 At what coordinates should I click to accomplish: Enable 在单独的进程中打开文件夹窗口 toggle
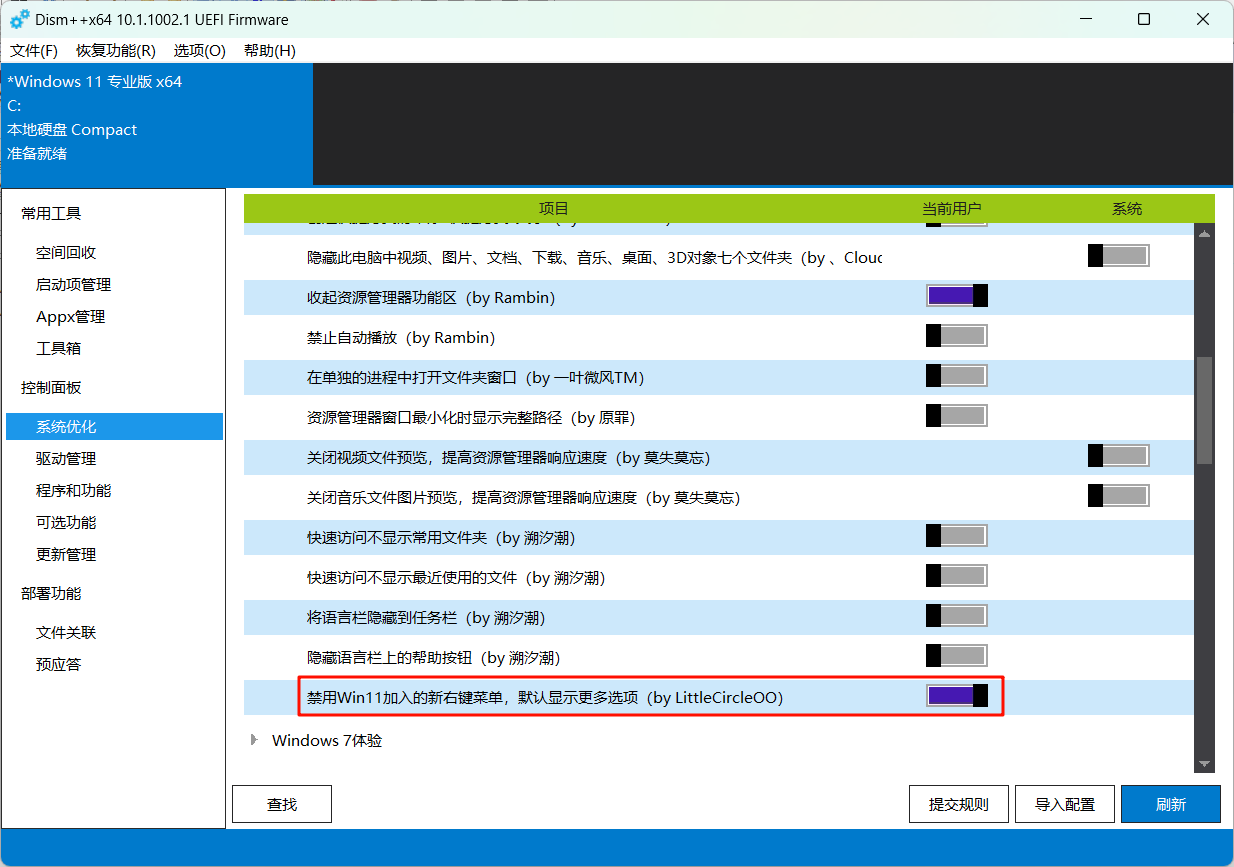[957, 376]
